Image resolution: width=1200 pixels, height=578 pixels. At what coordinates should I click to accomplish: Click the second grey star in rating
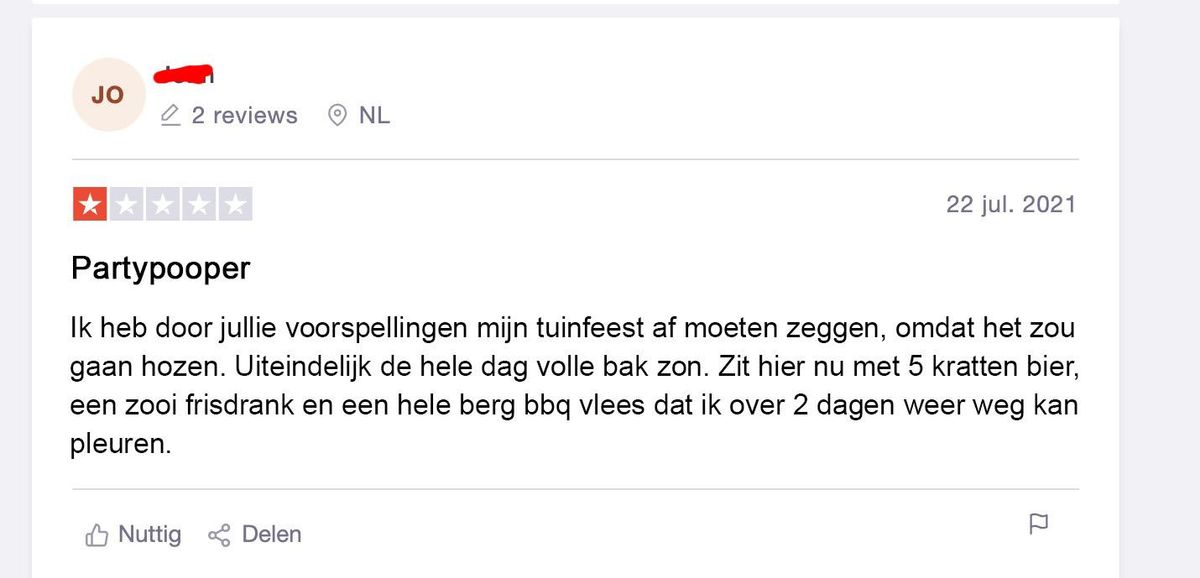coord(126,205)
